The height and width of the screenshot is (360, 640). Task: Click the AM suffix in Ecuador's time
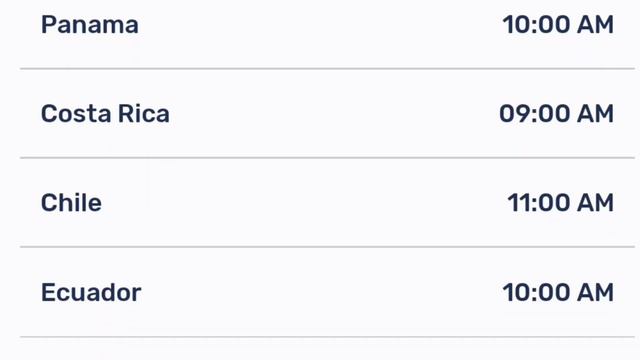tap(595, 292)
